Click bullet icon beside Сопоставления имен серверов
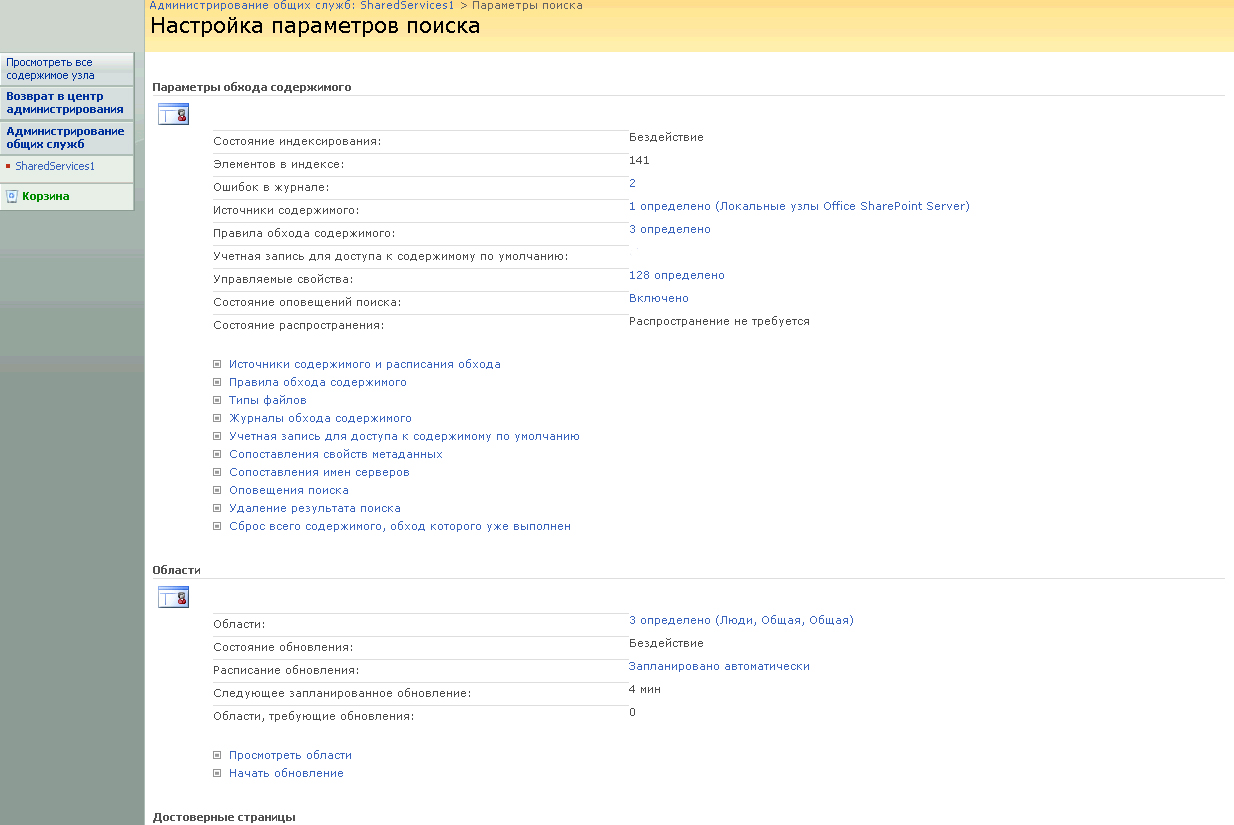This screenshot has height=825, width=1234. [x=217, y=473]
